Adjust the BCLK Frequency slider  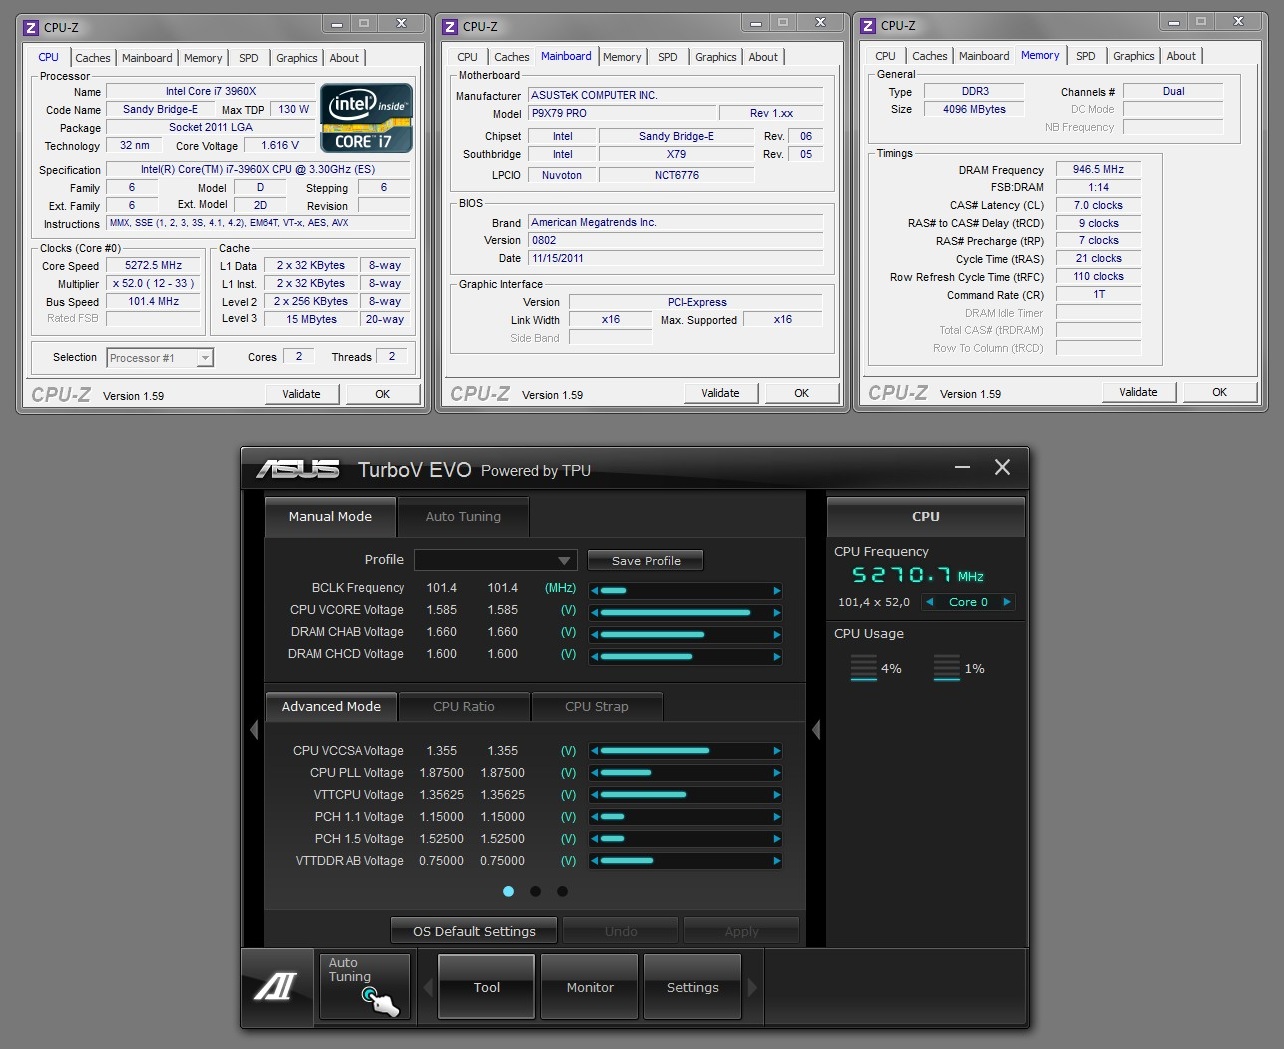click(x=686, y=590)
